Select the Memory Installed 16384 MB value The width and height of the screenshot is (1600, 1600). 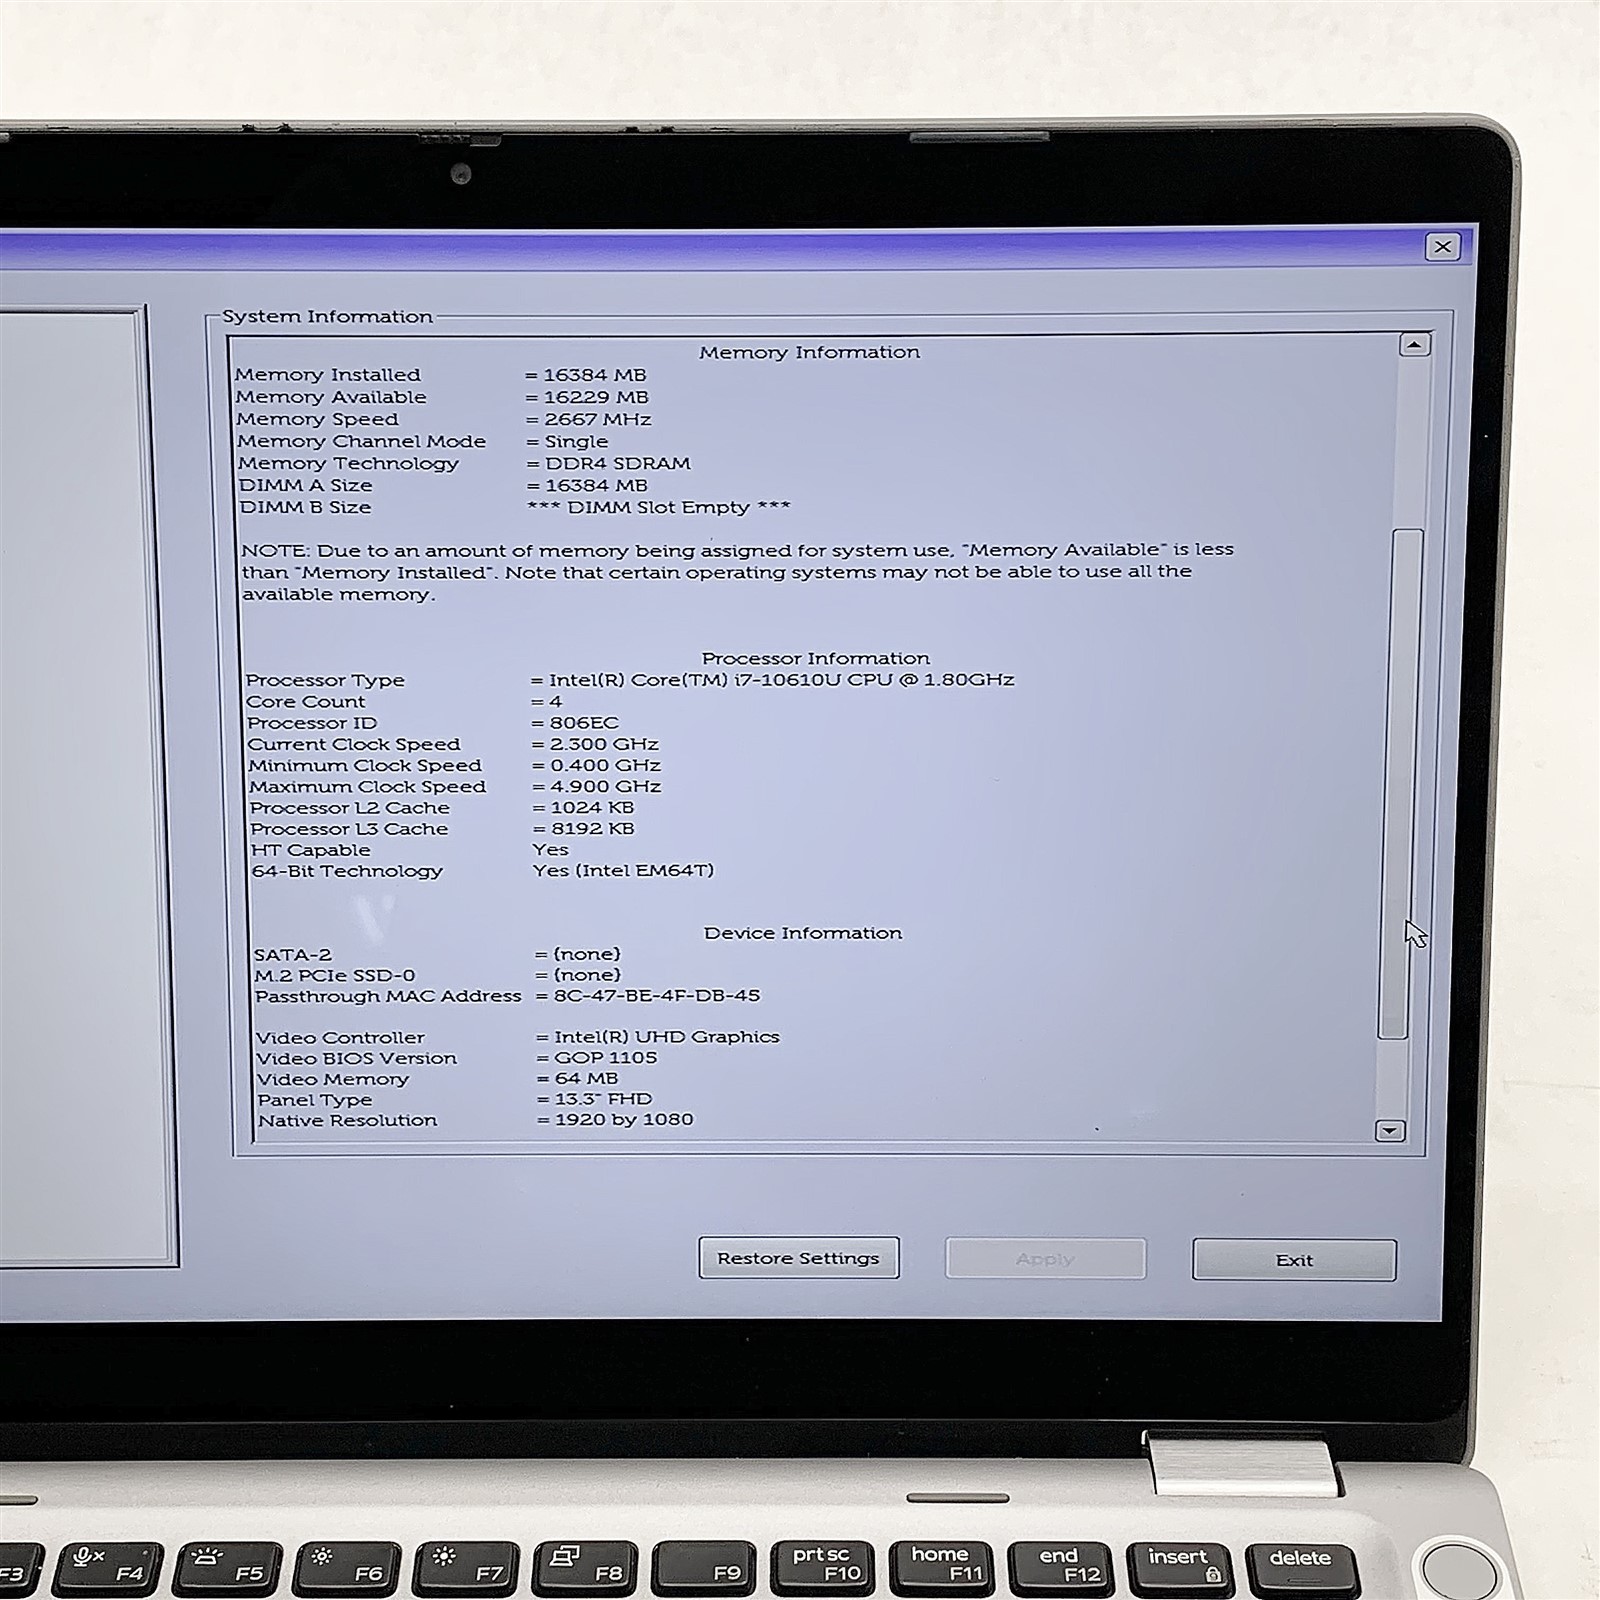point(595,375)
